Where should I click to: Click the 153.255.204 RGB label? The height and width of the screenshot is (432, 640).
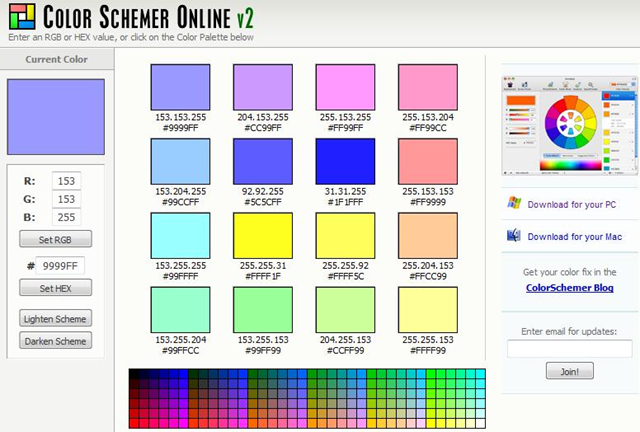pyautogui.click(x=180, y=340)
